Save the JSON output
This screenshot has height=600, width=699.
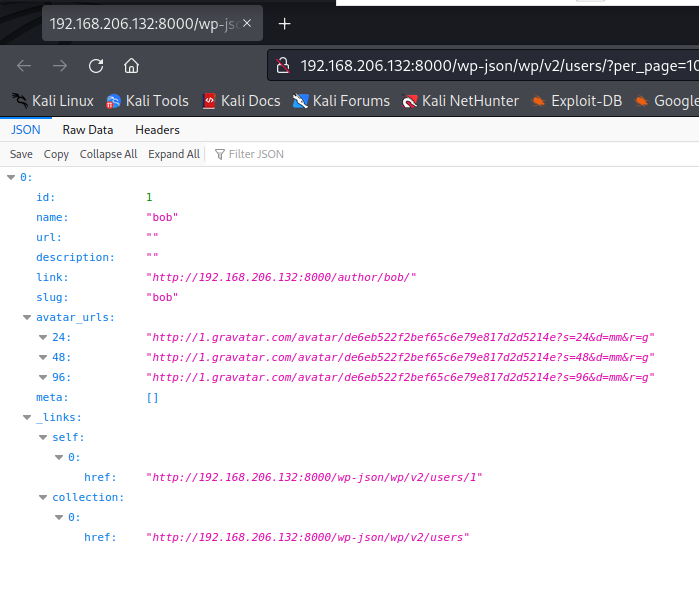[x=21, y=154]
